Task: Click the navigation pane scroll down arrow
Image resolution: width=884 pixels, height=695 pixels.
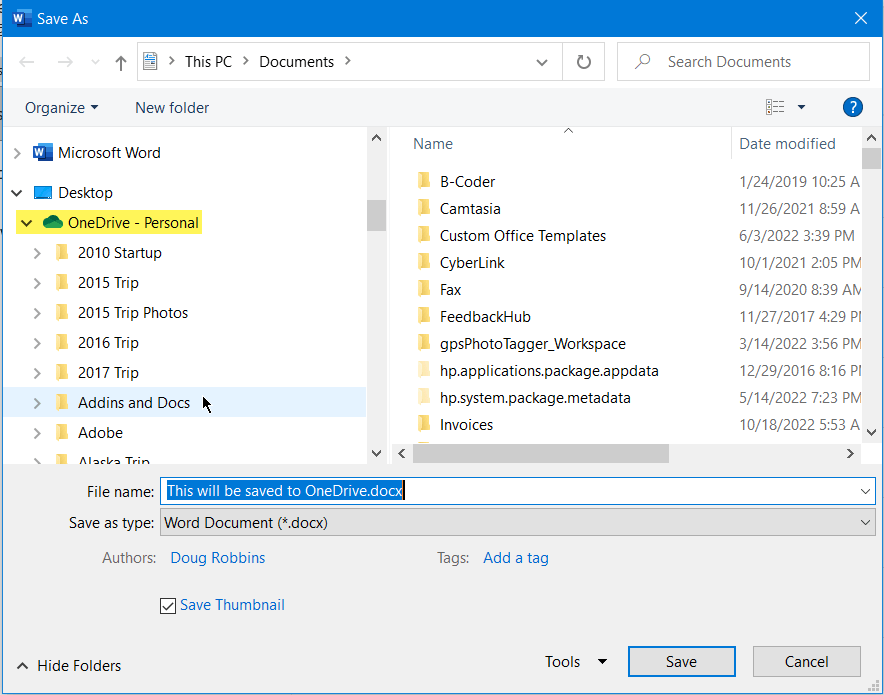Action: (377, 453)
